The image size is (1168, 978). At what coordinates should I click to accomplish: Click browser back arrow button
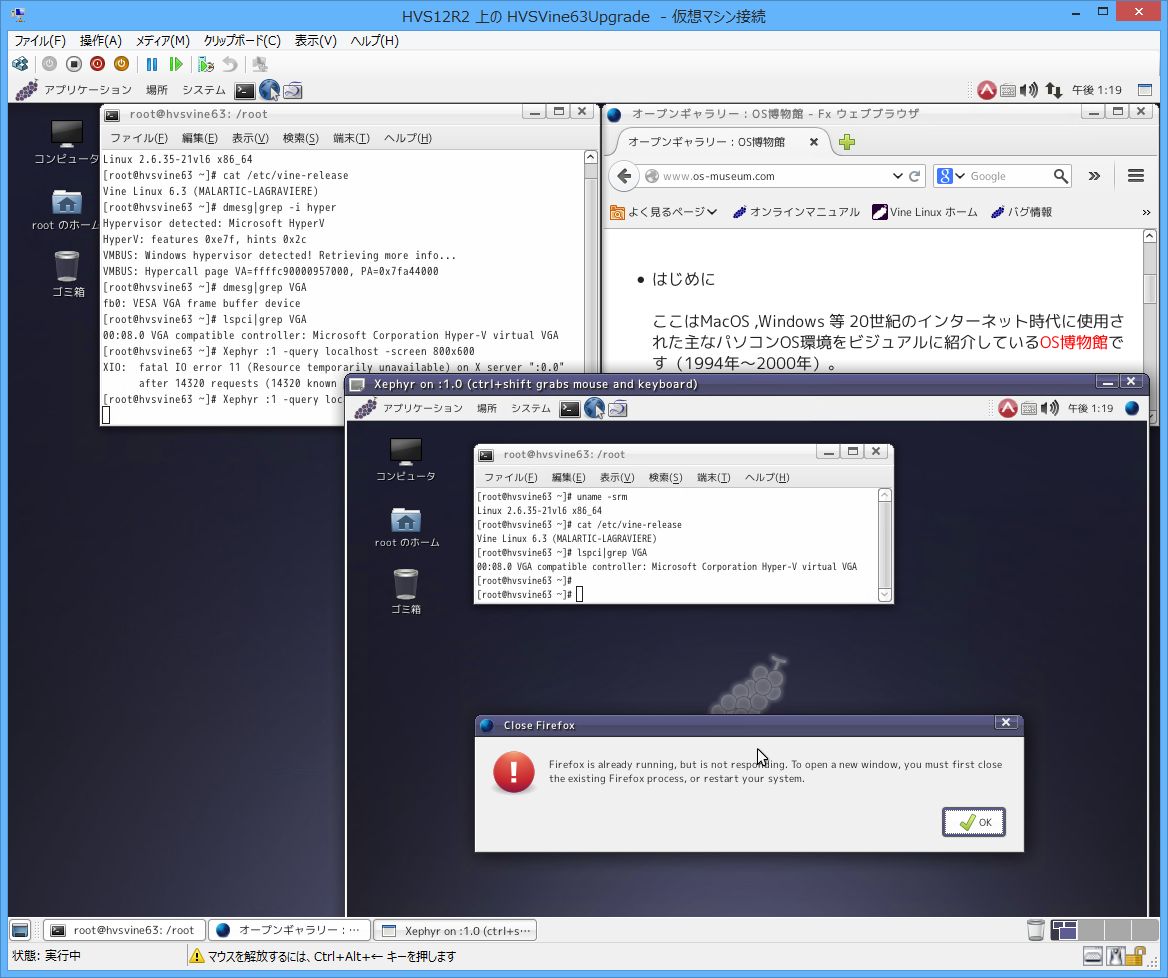624,176
